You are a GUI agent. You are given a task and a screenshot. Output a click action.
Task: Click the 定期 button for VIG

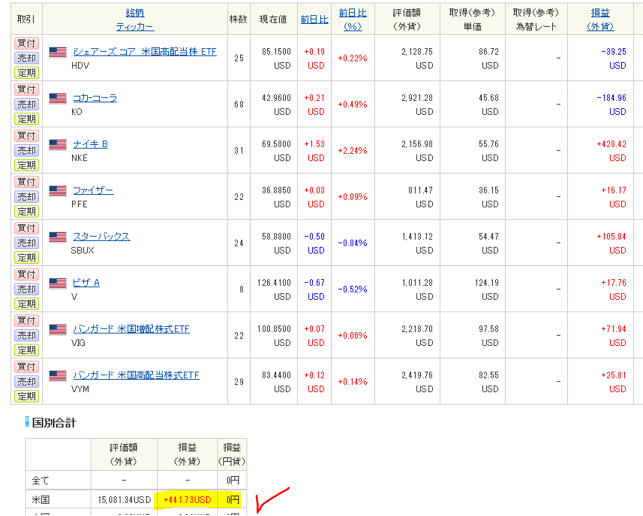[27, 350]
